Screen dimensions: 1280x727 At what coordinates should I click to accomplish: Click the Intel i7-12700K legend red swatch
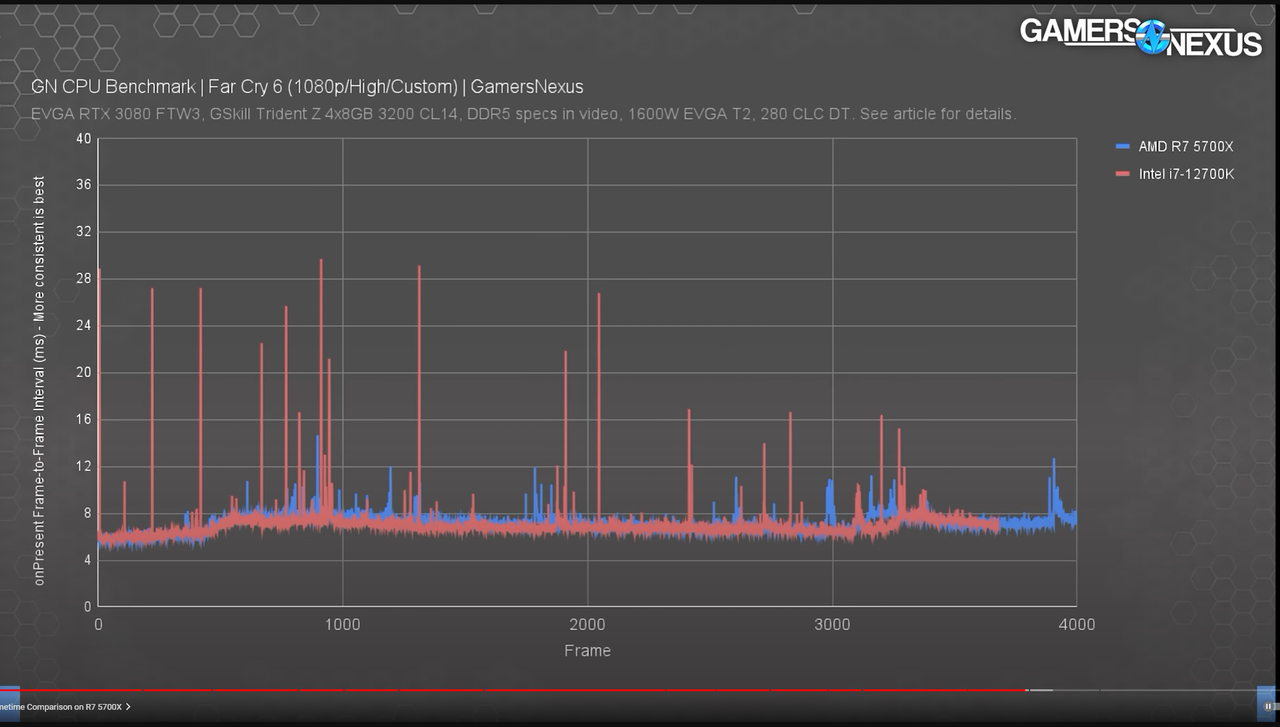(1122, 174)
